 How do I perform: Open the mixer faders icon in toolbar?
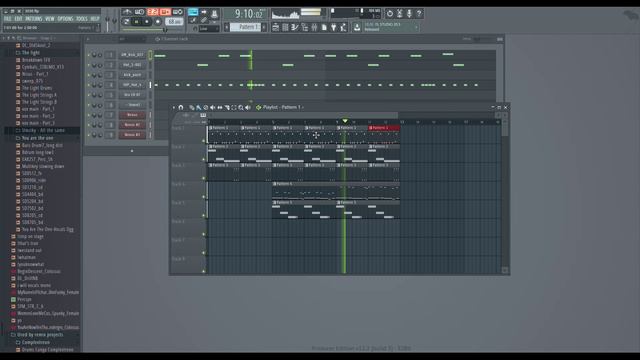point(314,27)
